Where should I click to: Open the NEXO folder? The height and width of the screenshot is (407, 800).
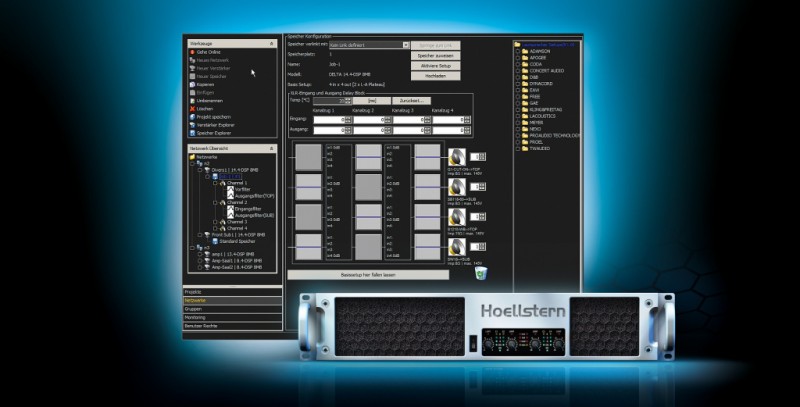point(531,129)
